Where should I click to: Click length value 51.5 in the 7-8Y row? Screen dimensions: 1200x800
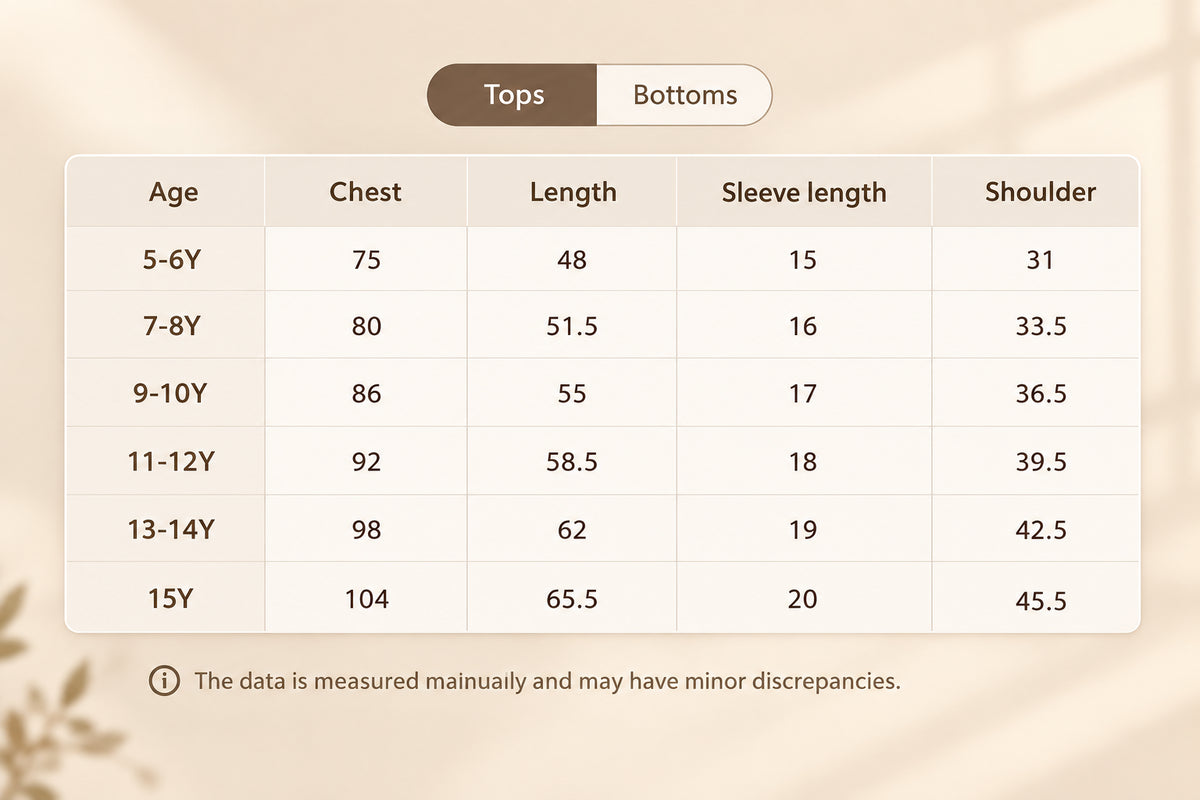572,327
